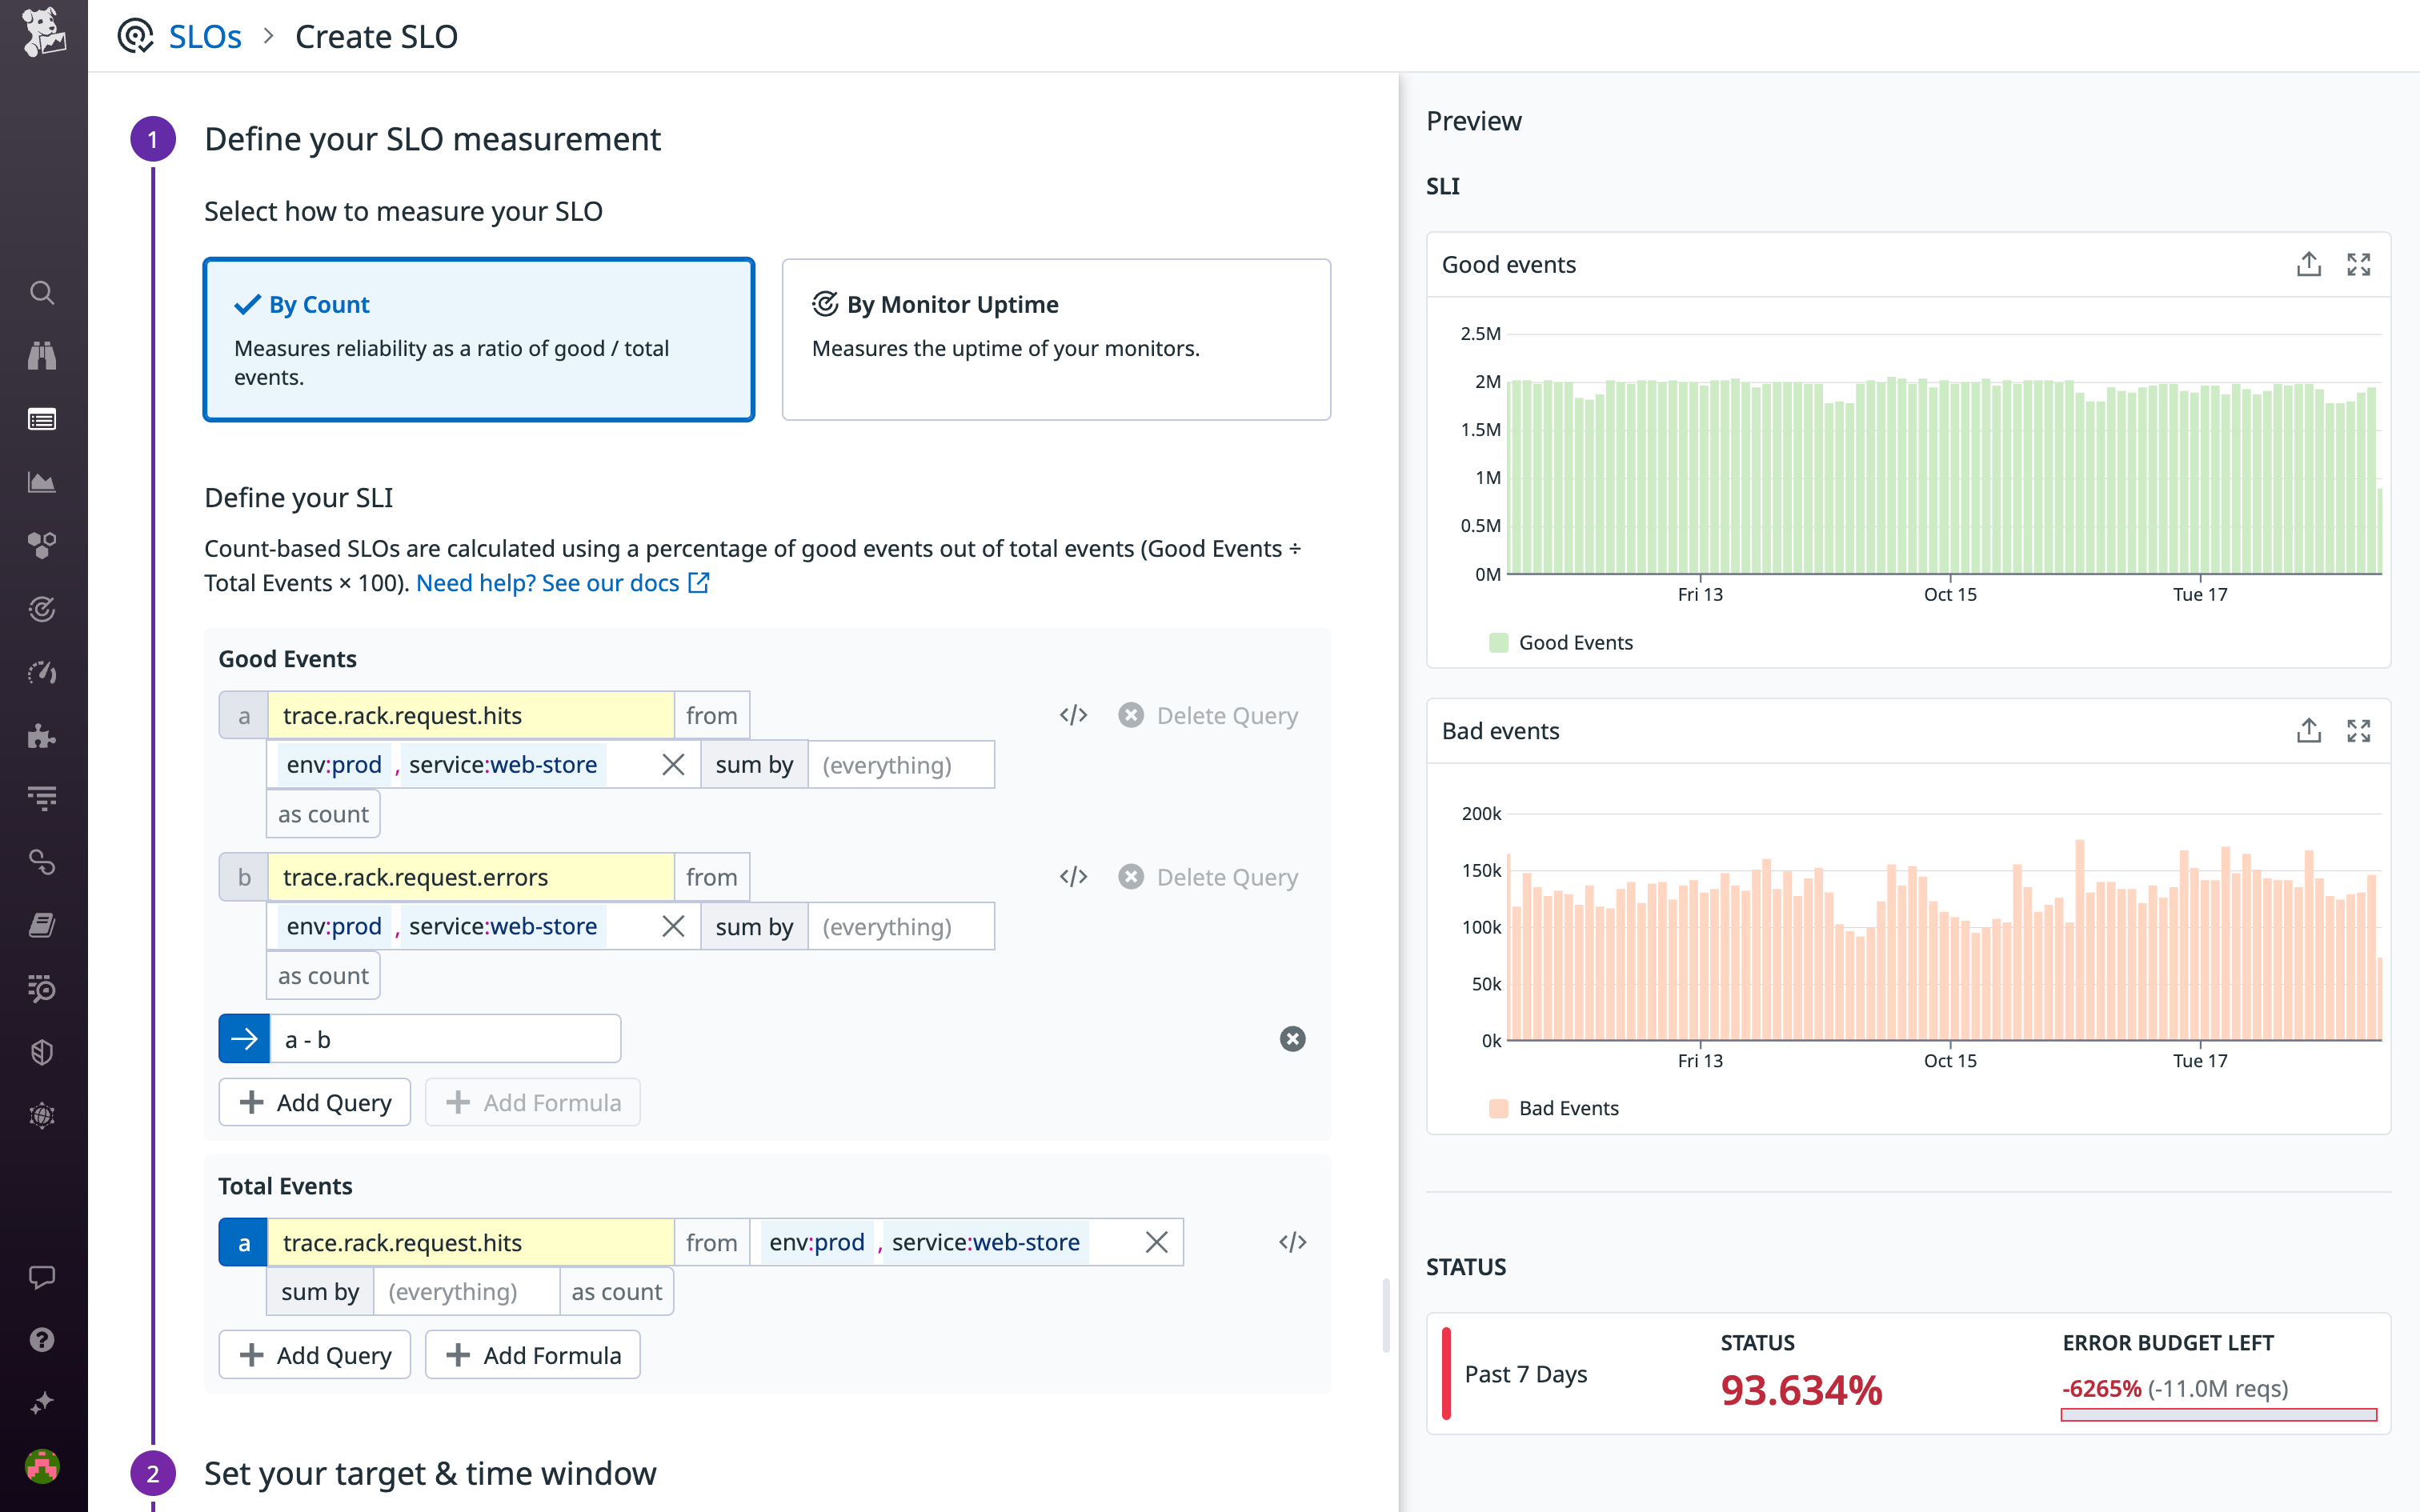This screenshot has width=2420, height=1512.
Task: Select the Notebooks icon in the sidebar
Action: (42, 923)
